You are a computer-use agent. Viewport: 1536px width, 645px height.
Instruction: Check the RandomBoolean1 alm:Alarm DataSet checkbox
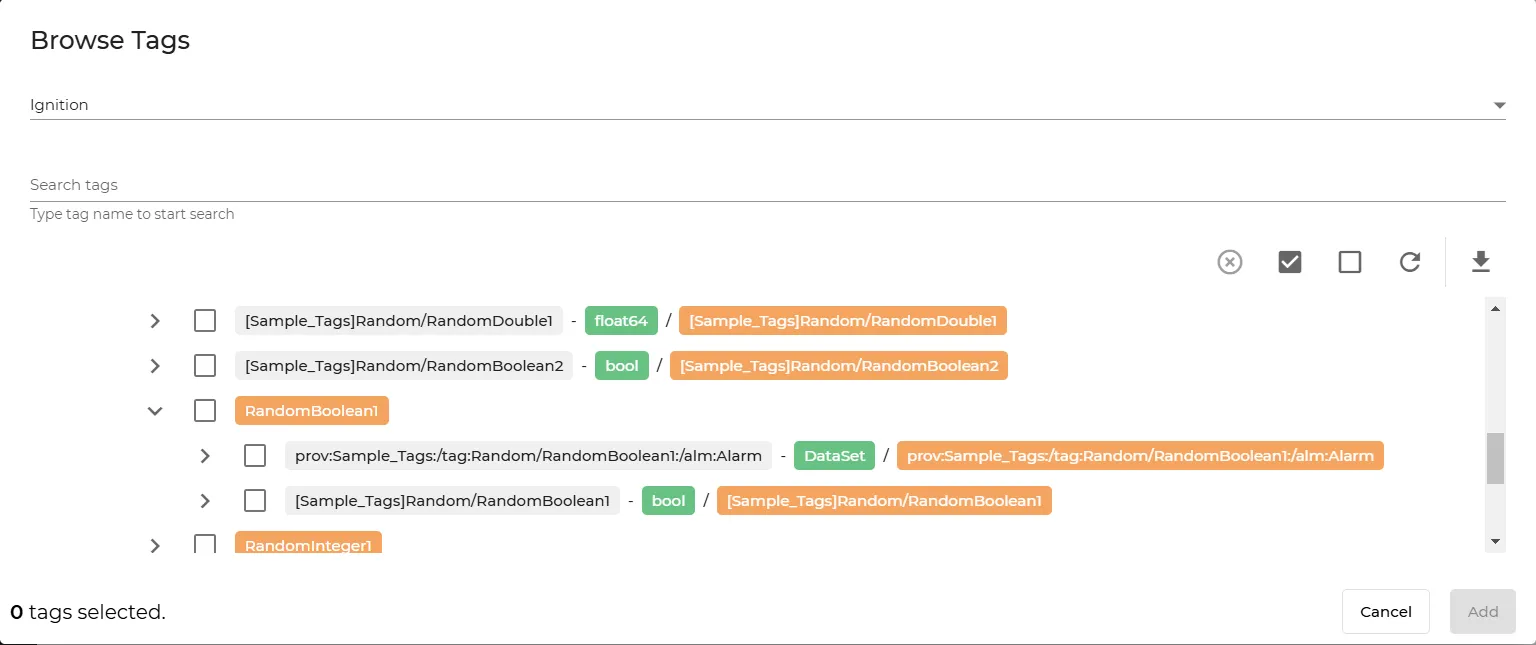(255, 456)
